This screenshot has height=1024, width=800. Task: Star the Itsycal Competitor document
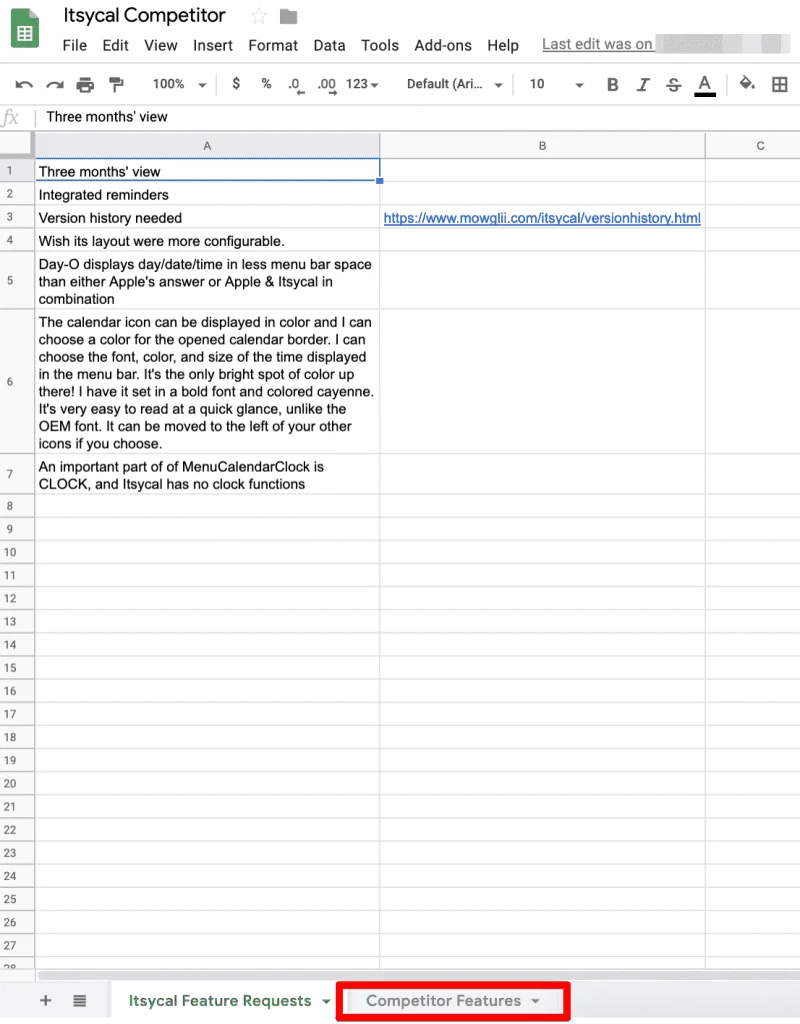pos(259,16)
